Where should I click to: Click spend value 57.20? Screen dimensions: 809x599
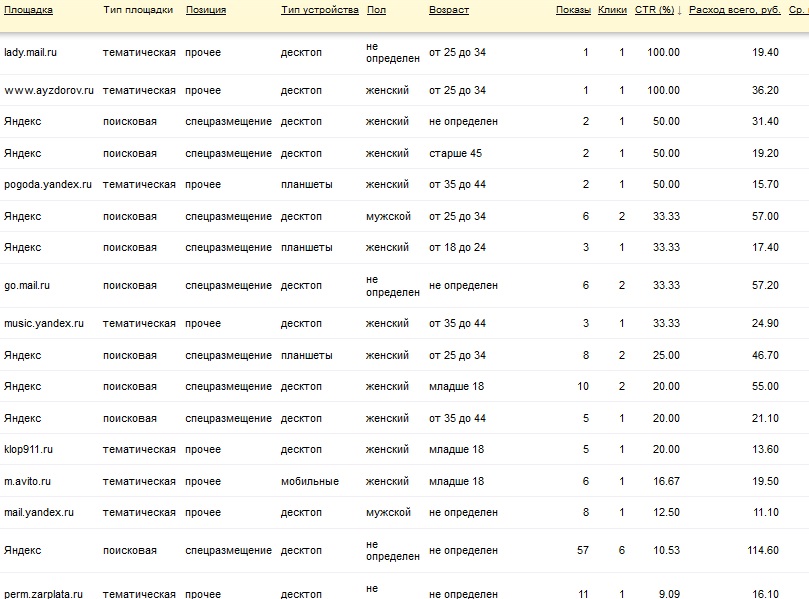pos(765,285)
